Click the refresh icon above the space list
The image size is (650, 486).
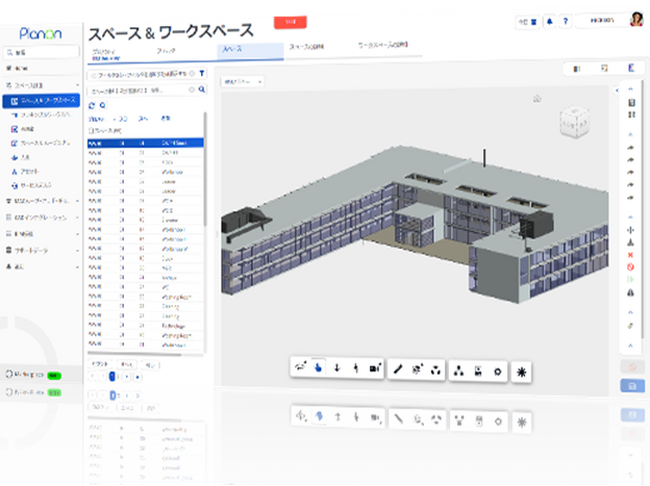(x=92, y=106)
